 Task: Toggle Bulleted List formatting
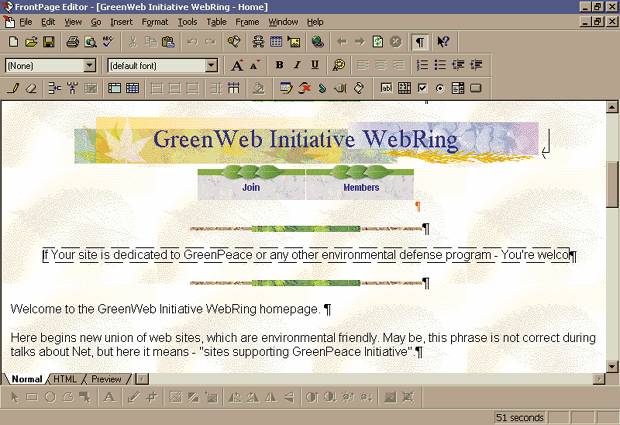440,65
